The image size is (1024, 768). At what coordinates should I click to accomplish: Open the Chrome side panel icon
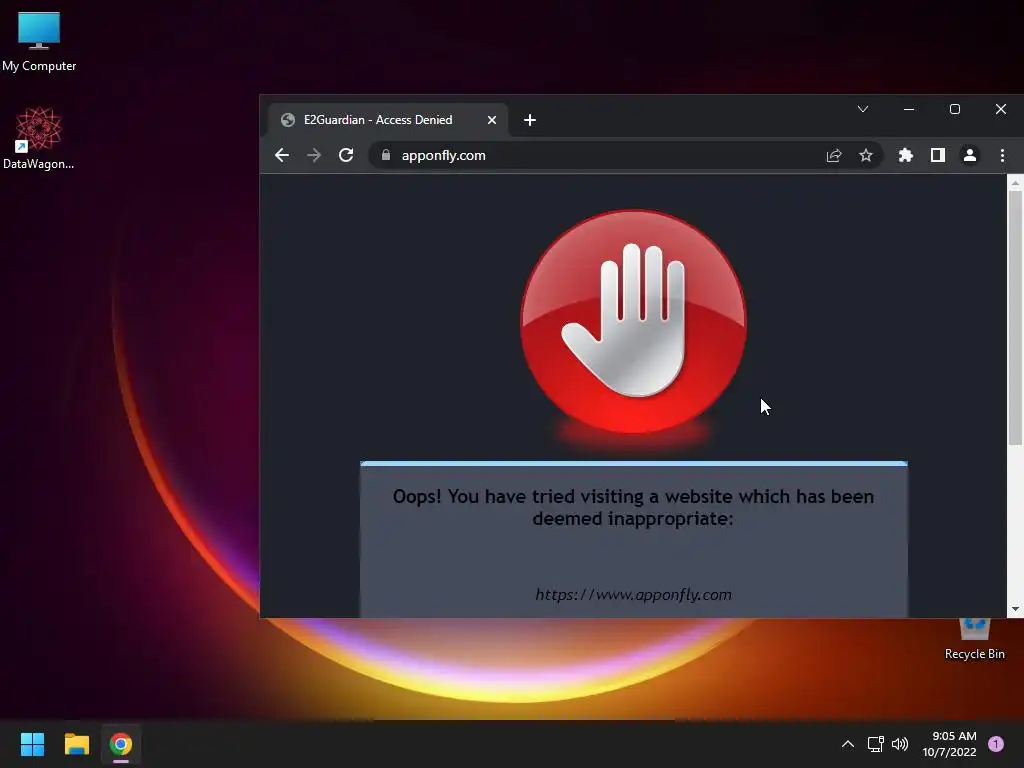(938, 155)
